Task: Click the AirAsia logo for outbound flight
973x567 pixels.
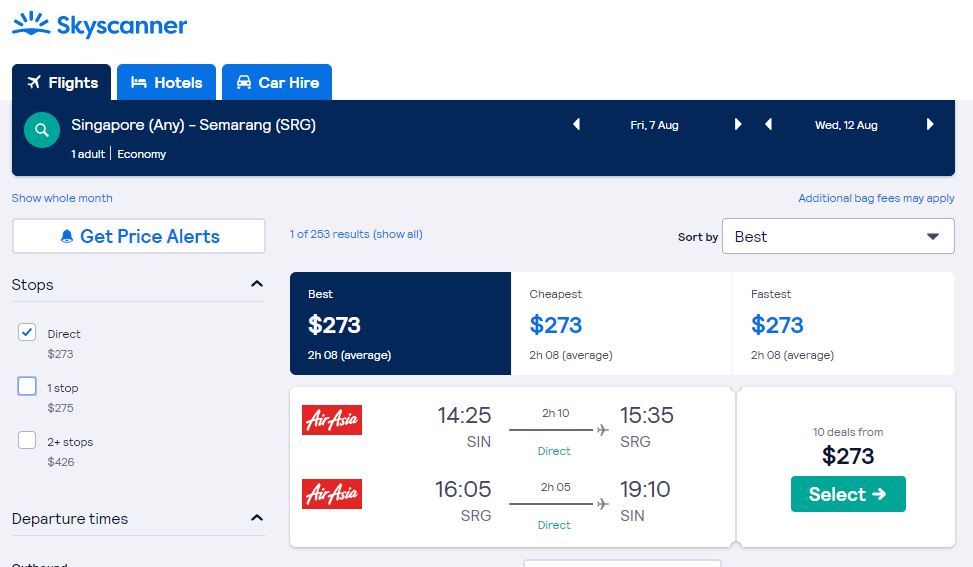Action: tap(332, 420)
